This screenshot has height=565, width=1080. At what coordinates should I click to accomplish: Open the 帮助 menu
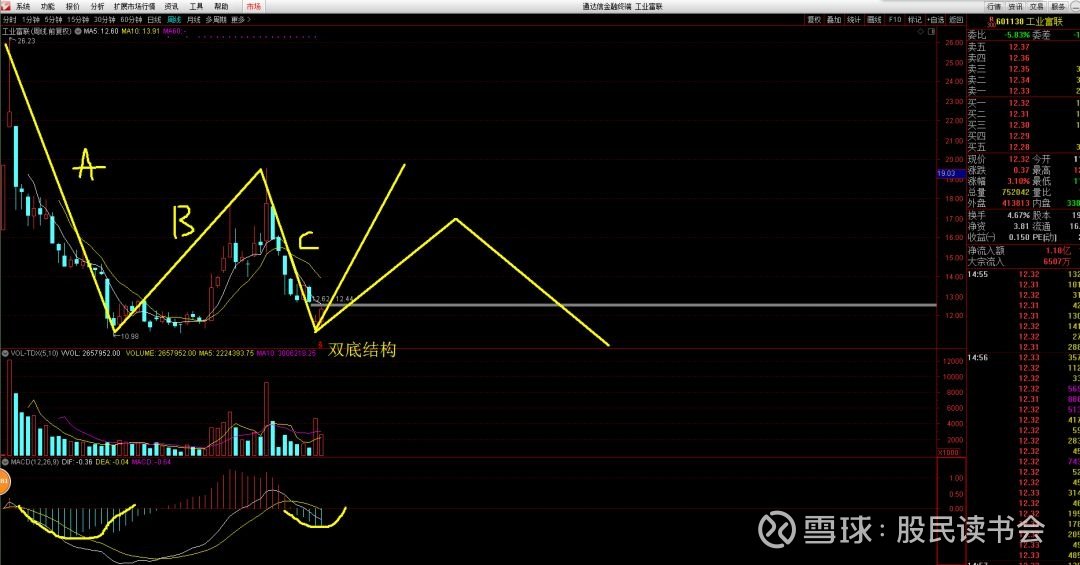[x=221, y=6]
